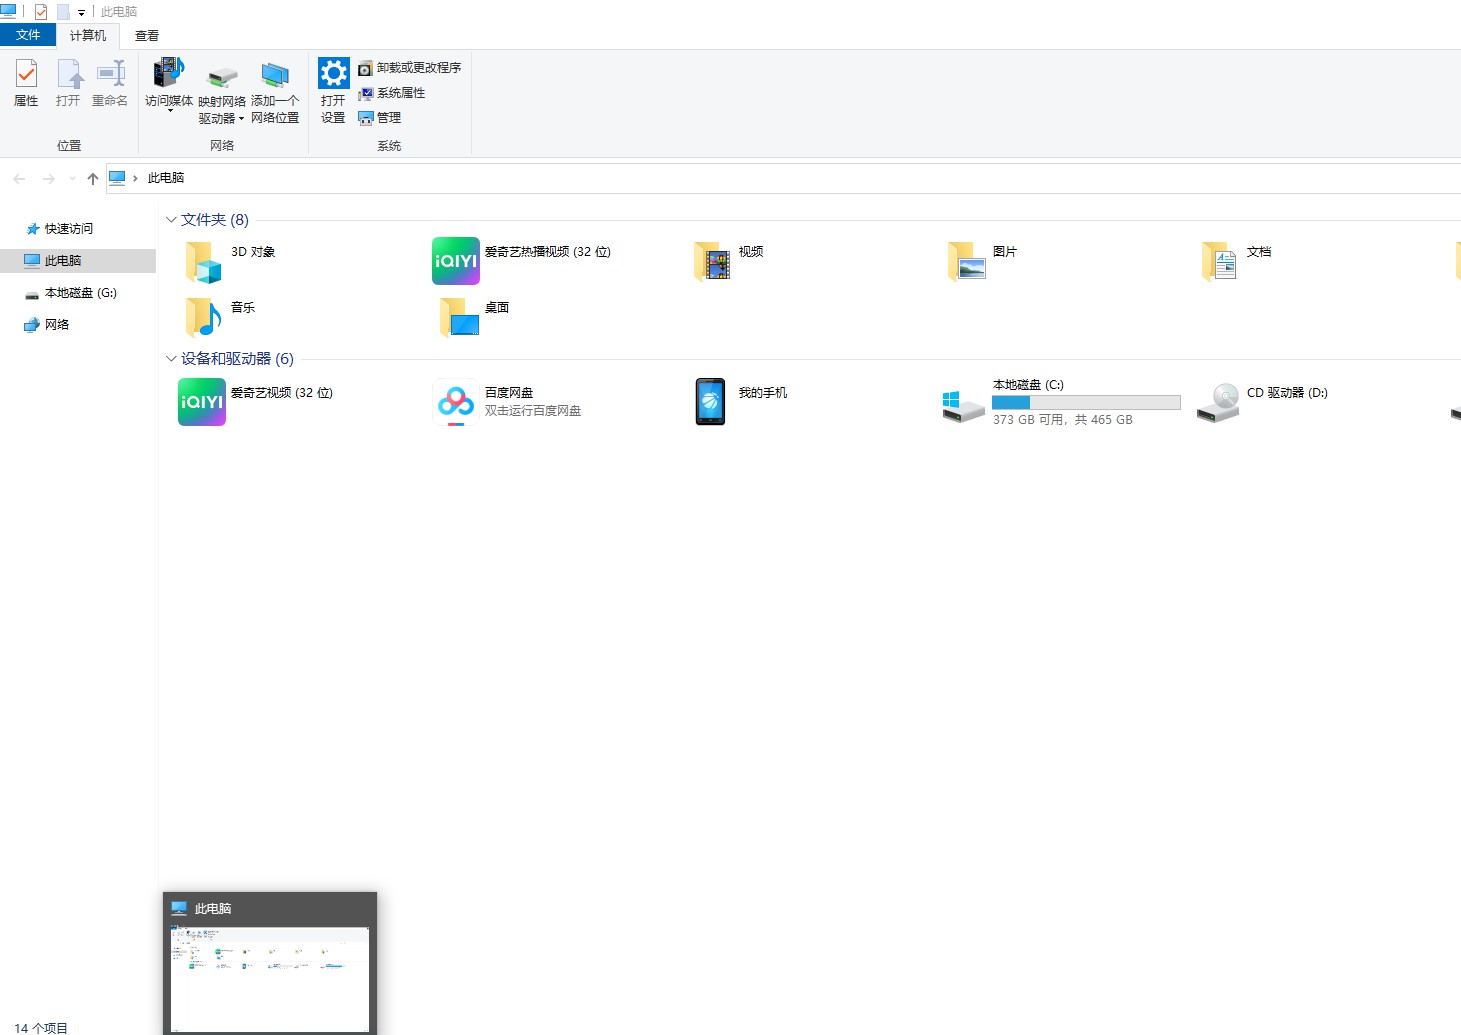Click Map network drive (映射网络驱动器) icon

click(221, 77)
